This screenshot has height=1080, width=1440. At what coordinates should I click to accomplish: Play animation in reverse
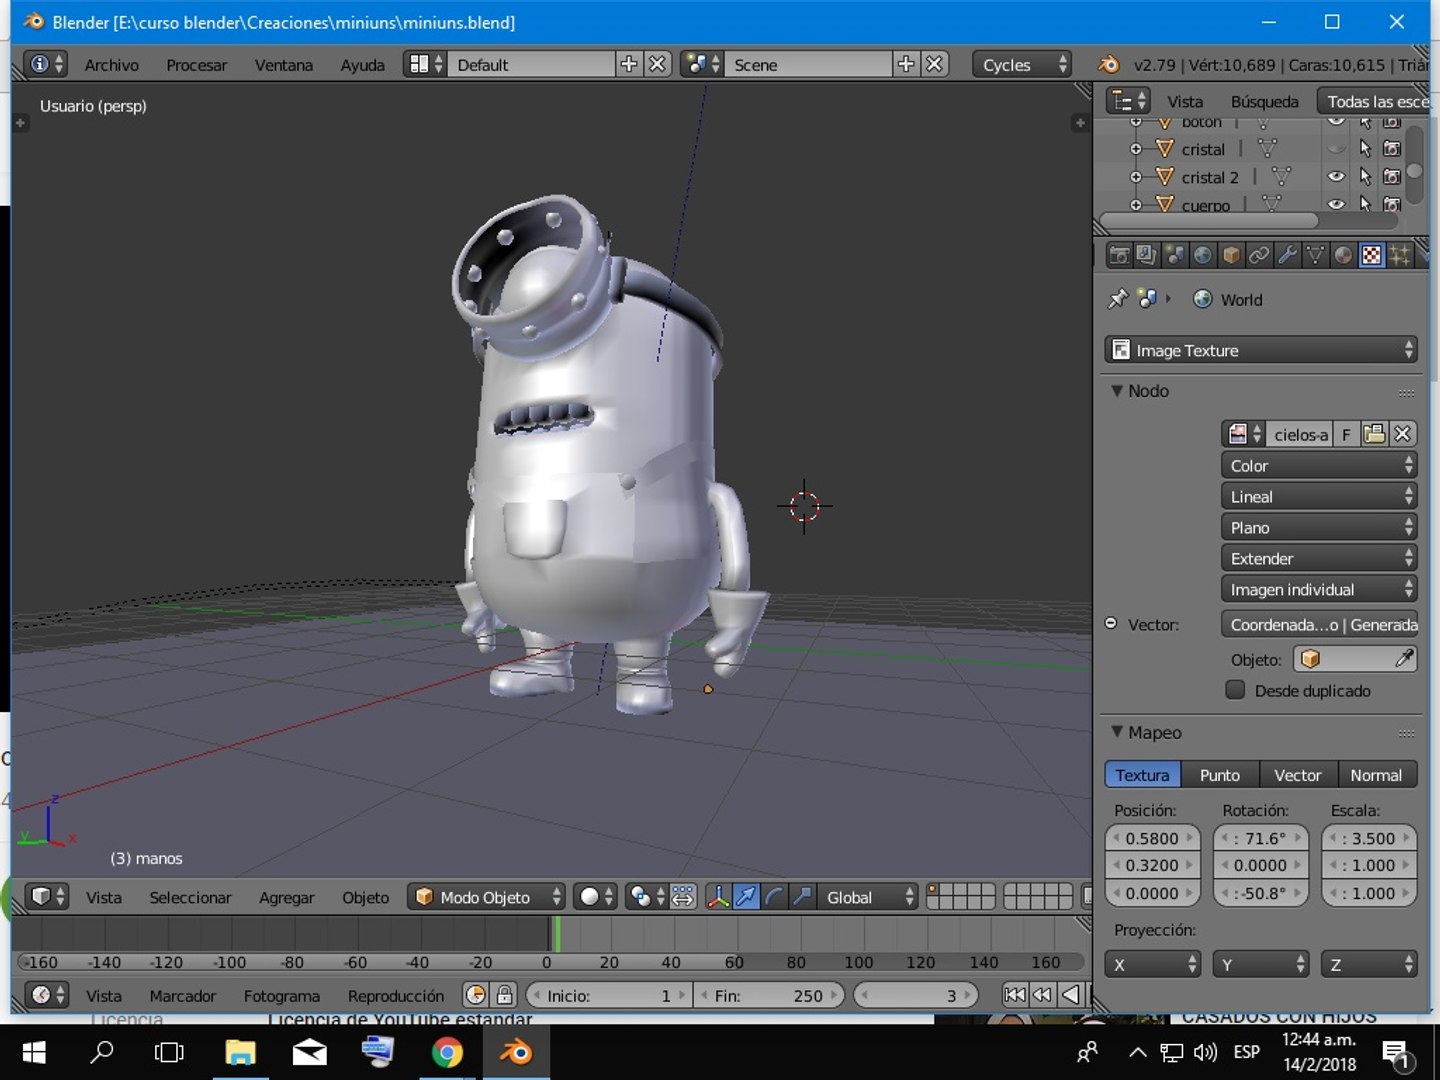1070,995
